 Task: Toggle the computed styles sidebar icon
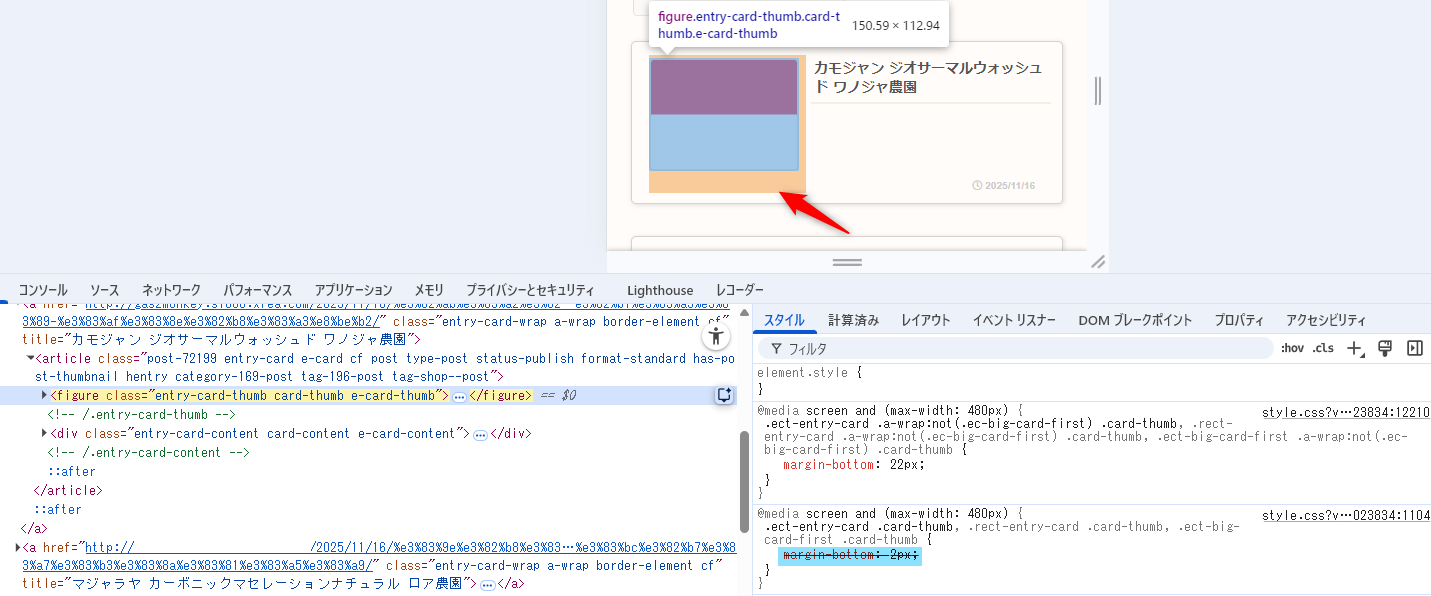[x=1414, y=348]
